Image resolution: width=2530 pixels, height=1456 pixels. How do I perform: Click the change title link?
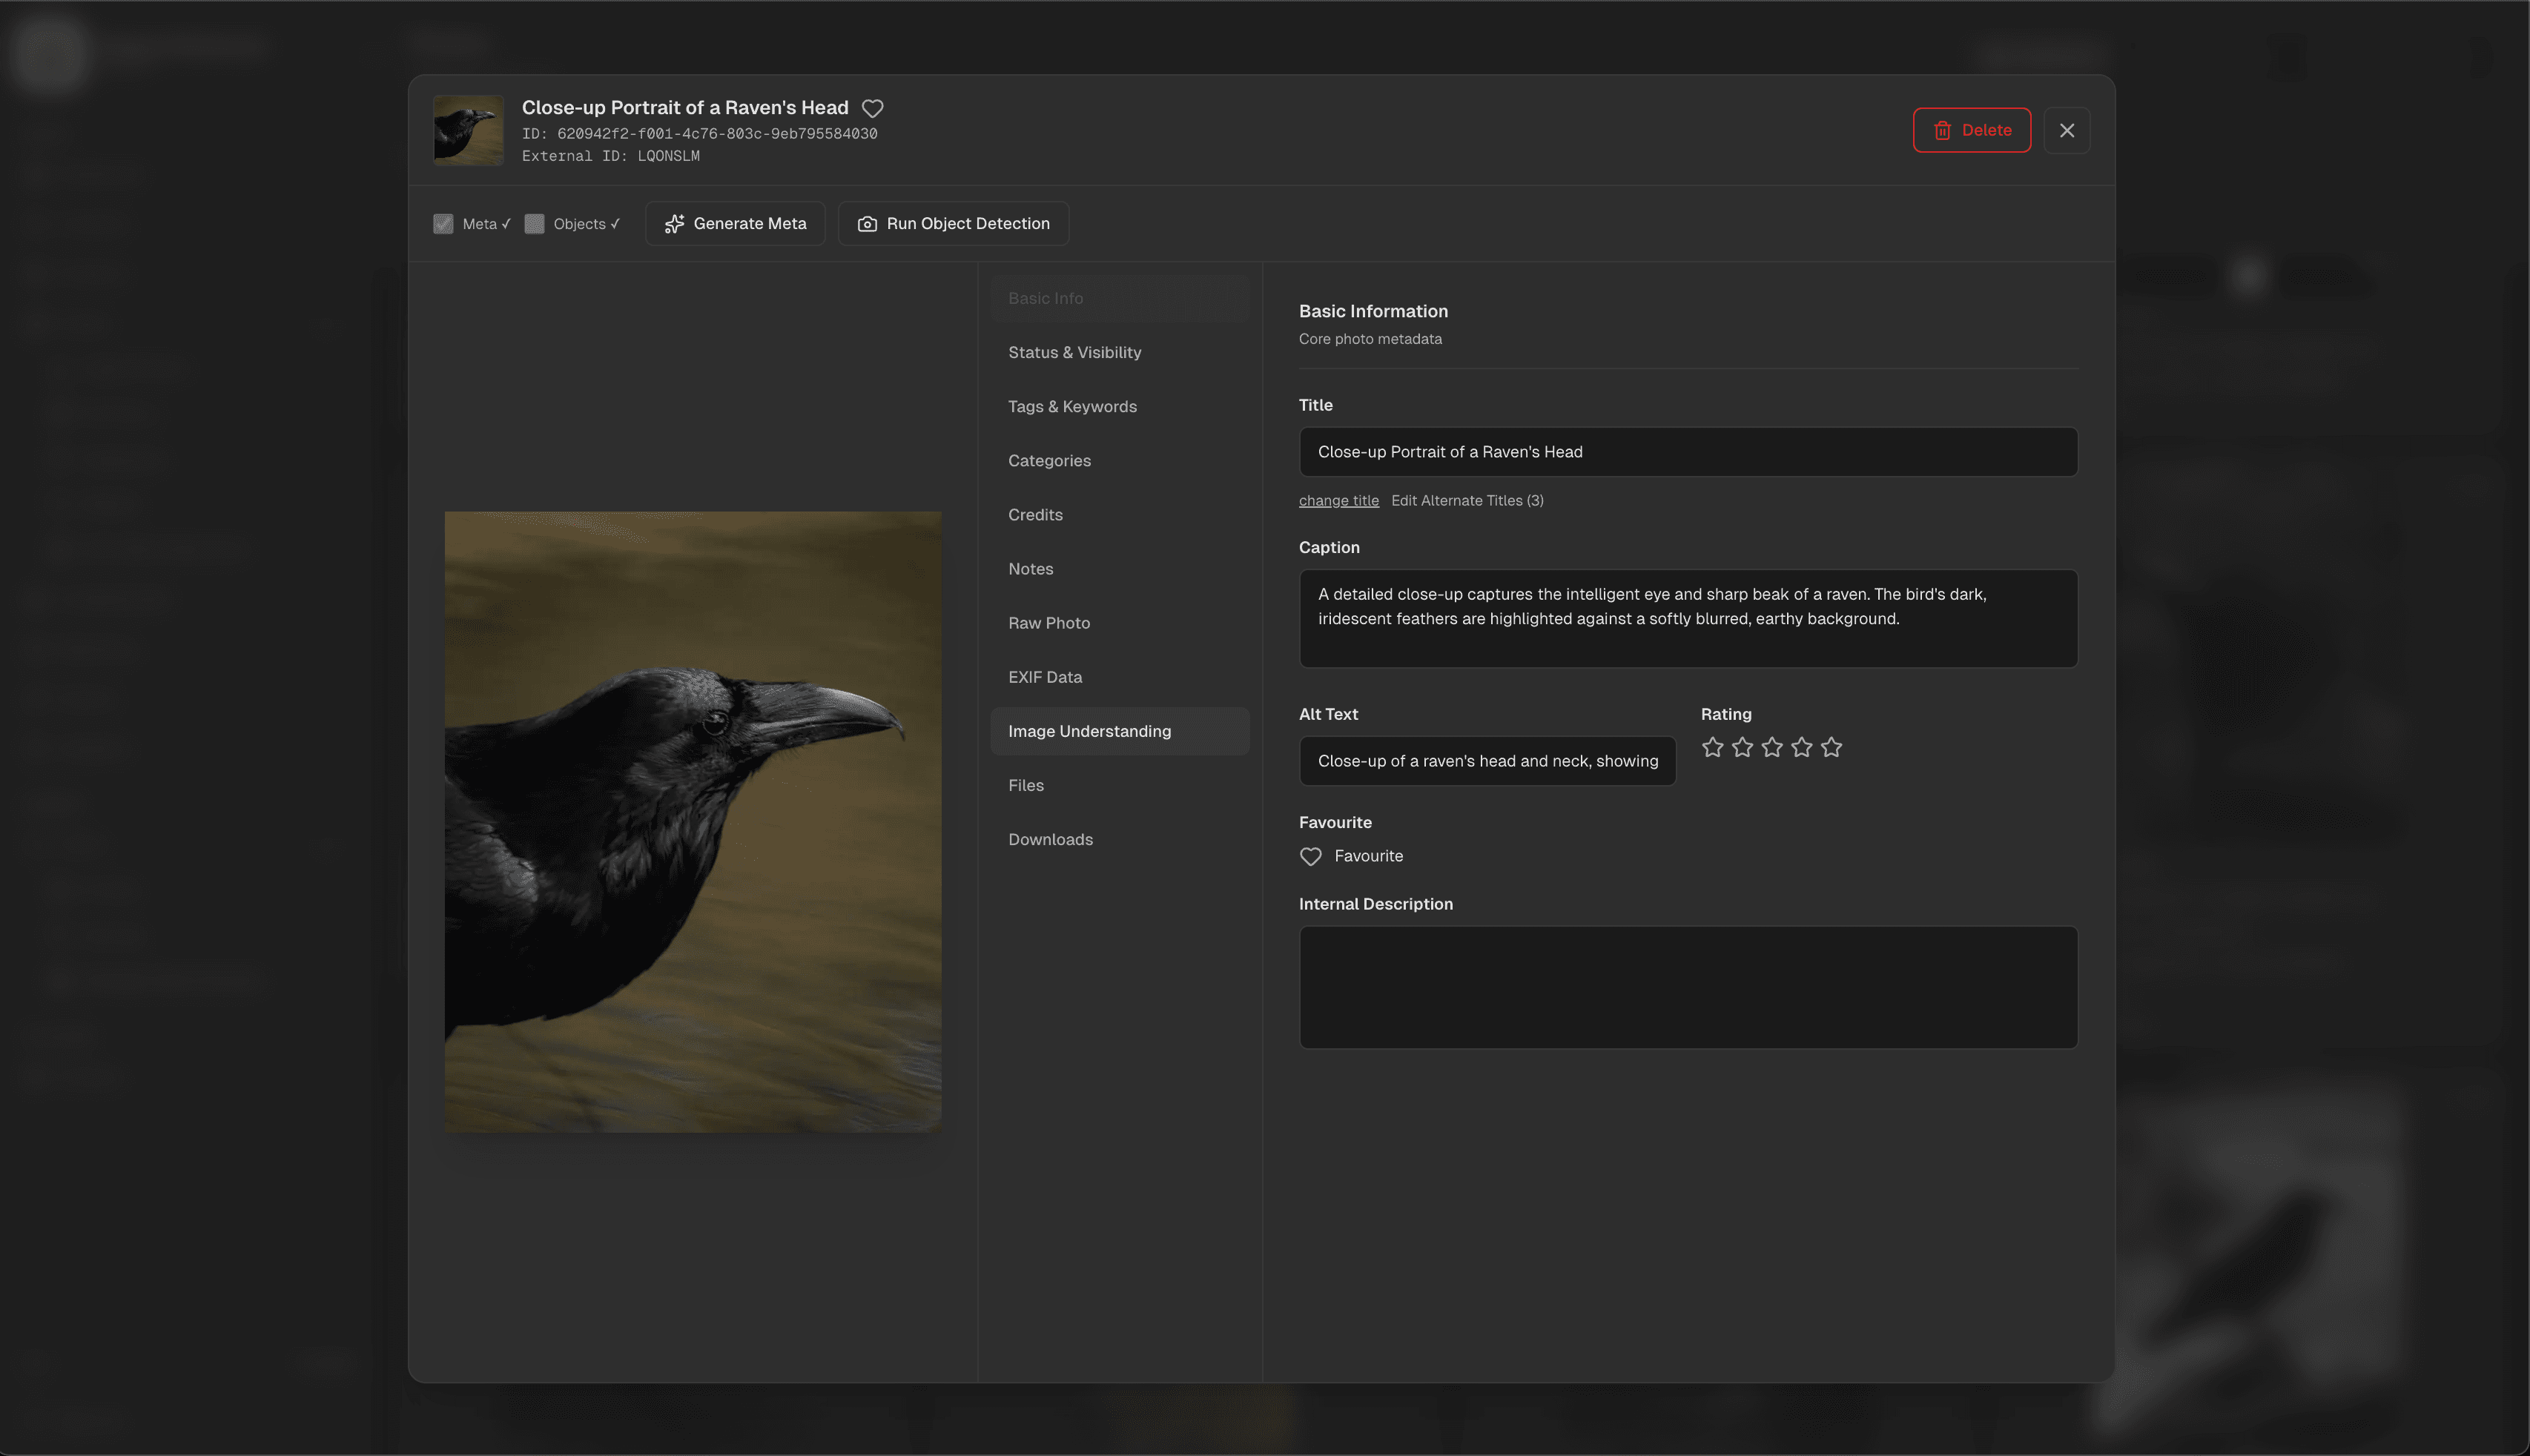coord(1338,500)
